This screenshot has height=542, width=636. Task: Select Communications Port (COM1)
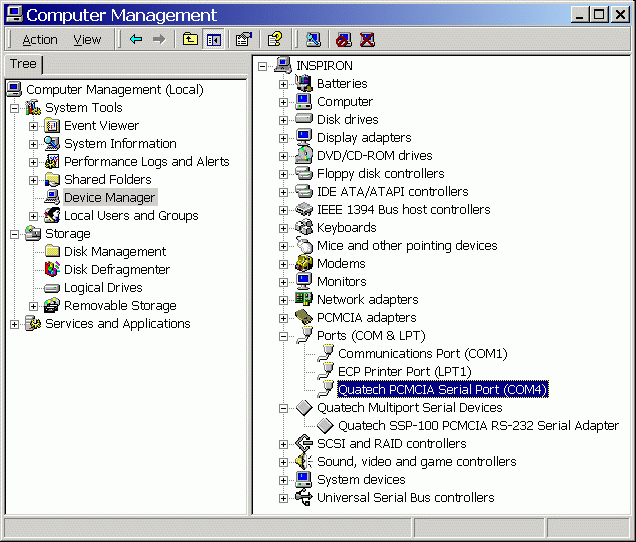pos(423,354)
